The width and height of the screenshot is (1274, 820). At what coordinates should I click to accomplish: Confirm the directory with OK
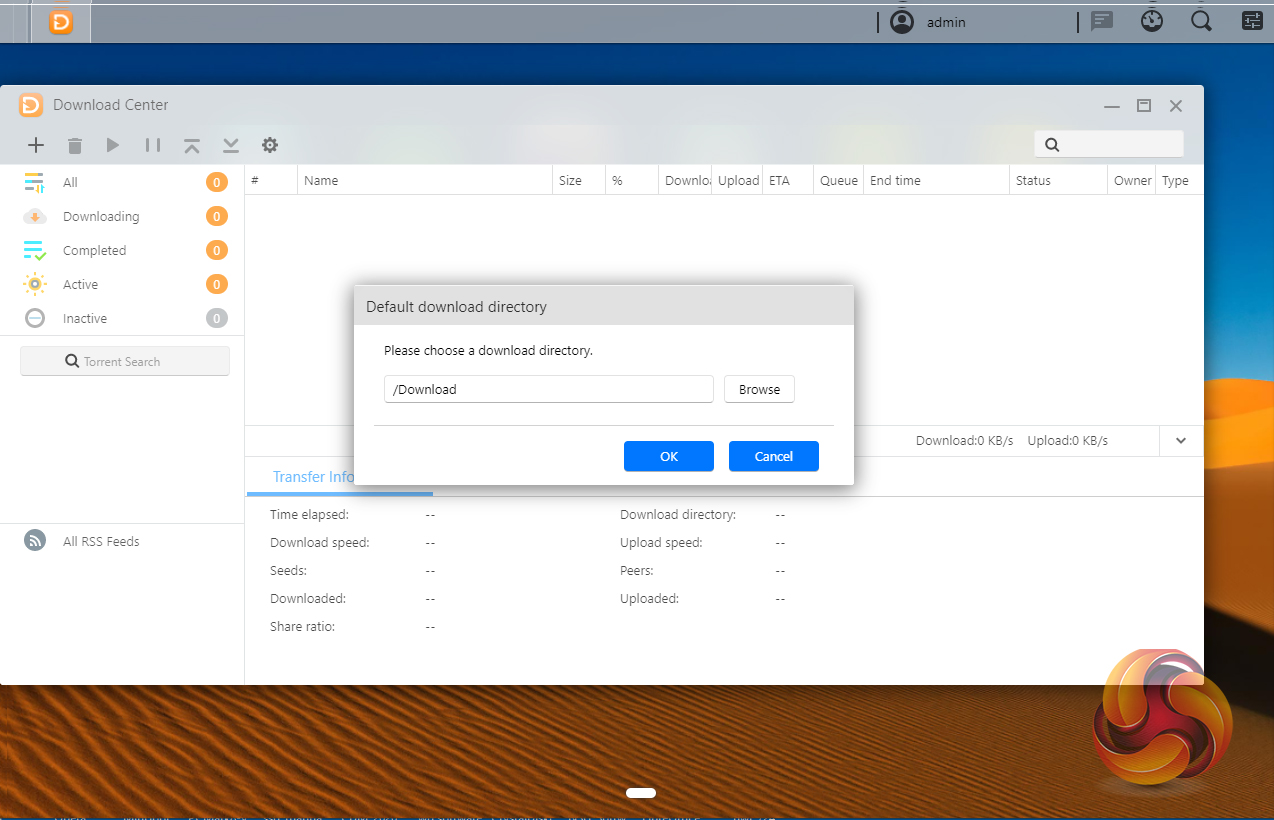pyautogui.click(x=668, y=456)
